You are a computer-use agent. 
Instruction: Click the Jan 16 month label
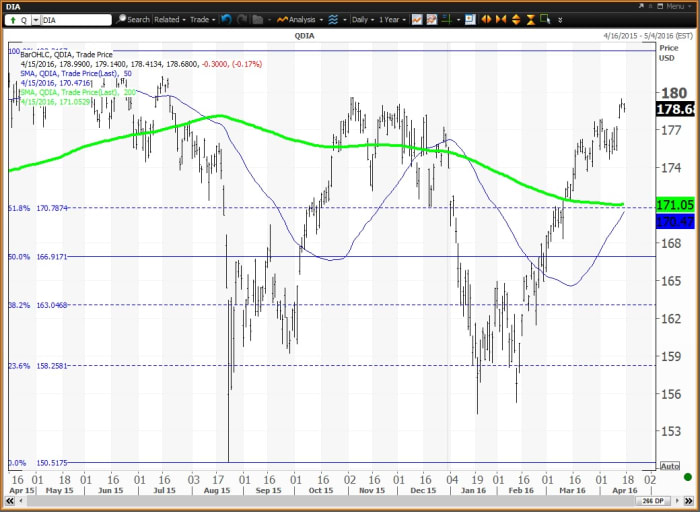tap(473, 490)
